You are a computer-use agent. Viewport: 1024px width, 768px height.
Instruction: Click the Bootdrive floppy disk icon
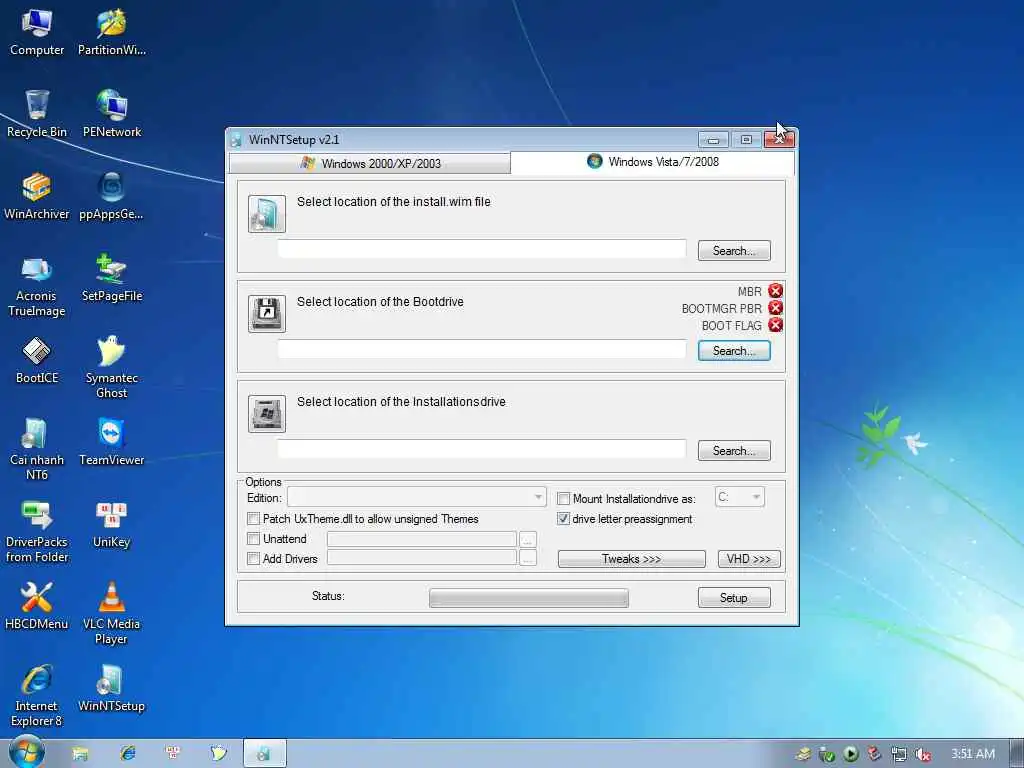(266, 313)
